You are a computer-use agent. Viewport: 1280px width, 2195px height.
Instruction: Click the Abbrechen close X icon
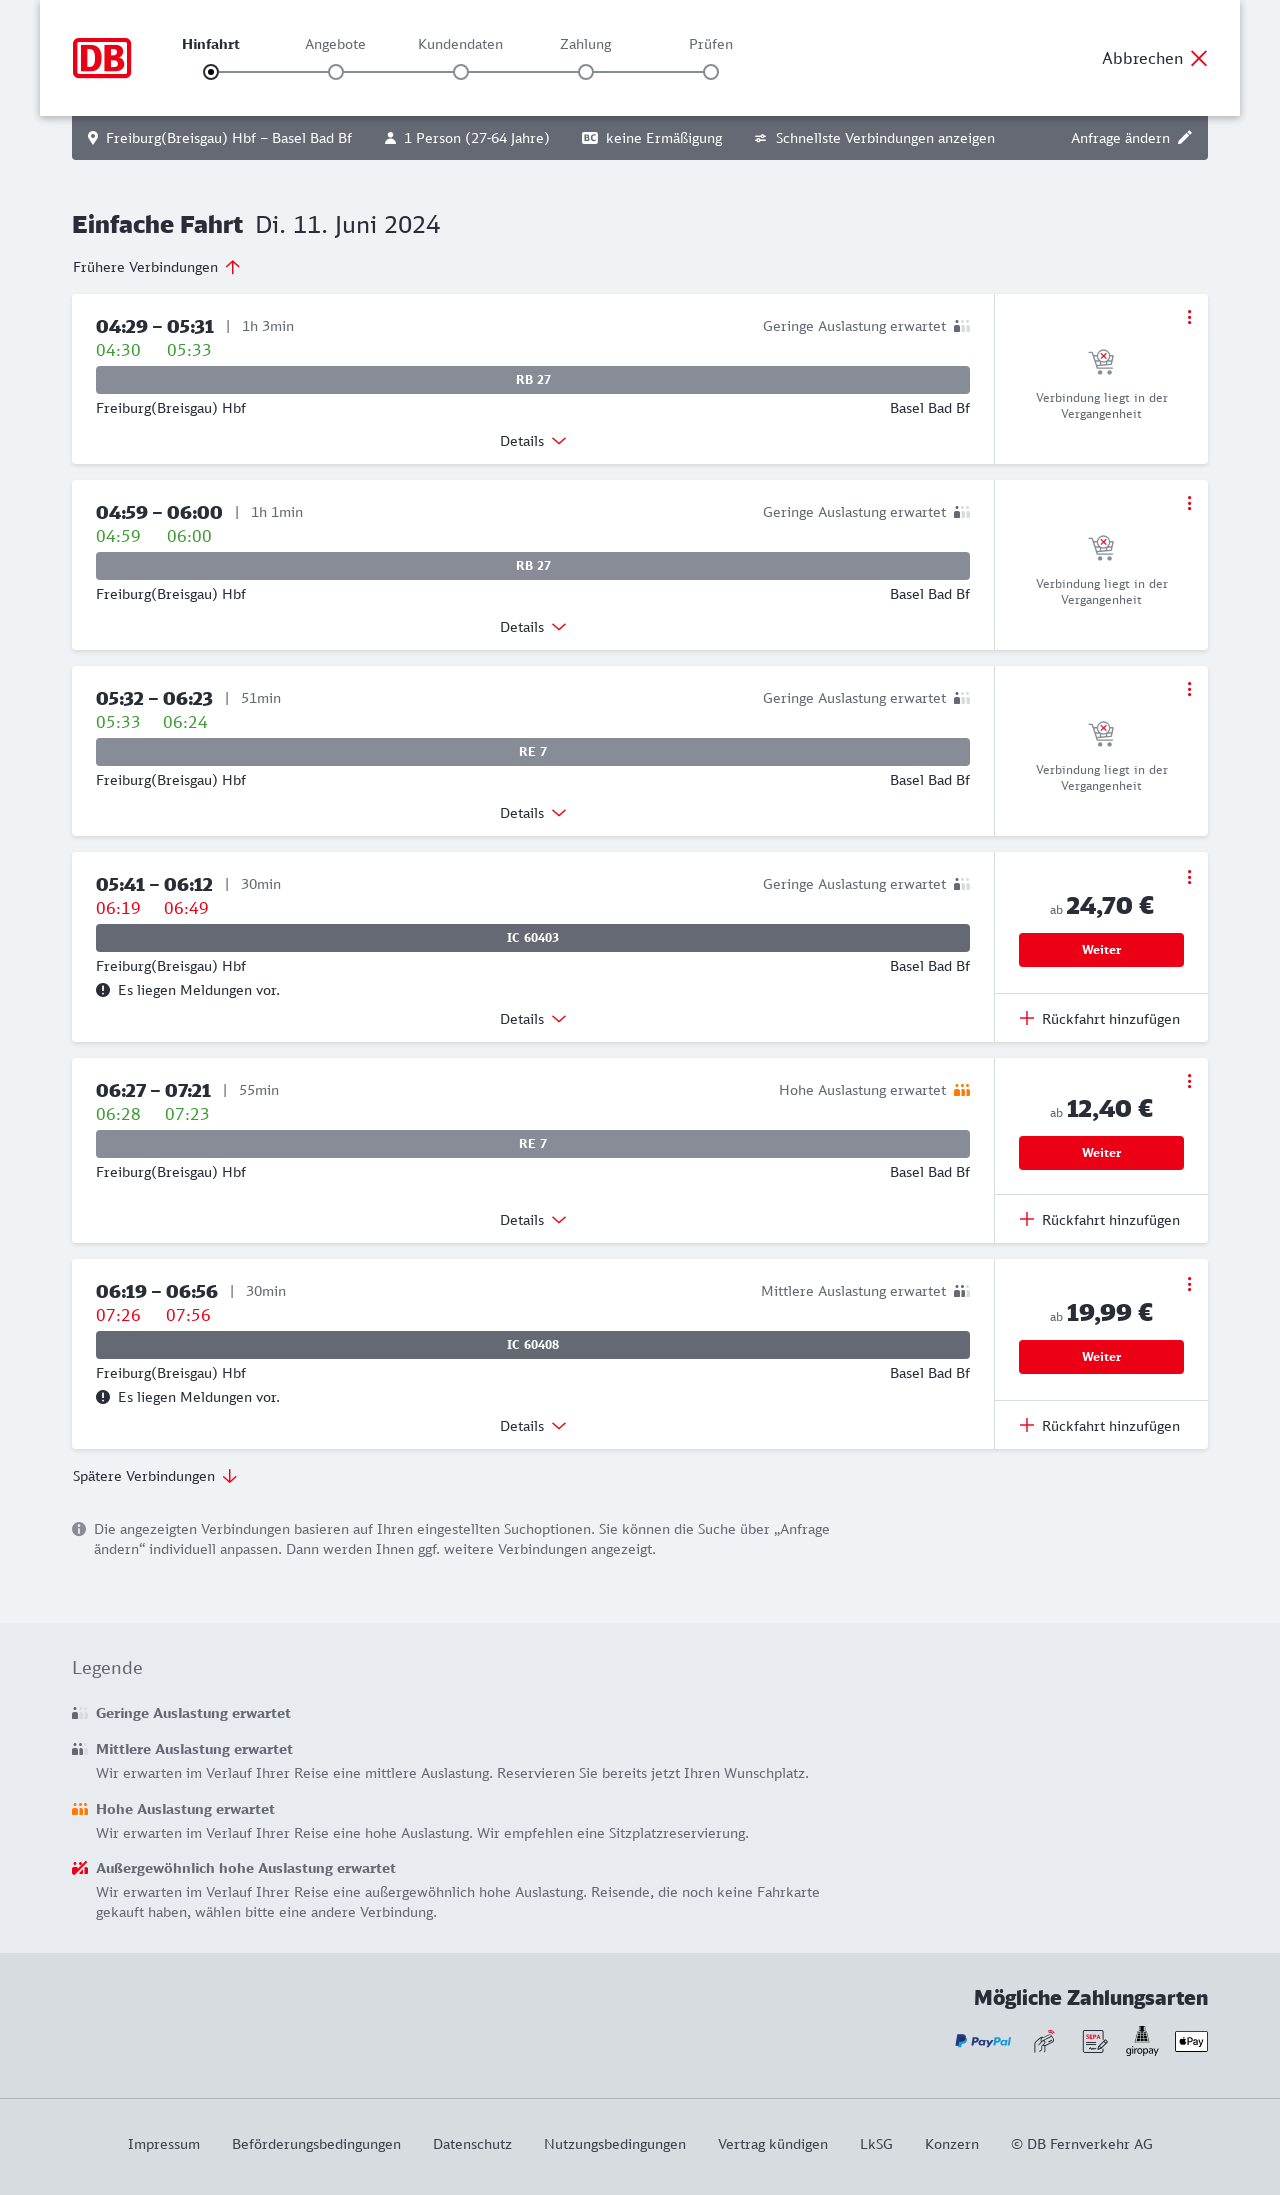(x=1199, y=58)
